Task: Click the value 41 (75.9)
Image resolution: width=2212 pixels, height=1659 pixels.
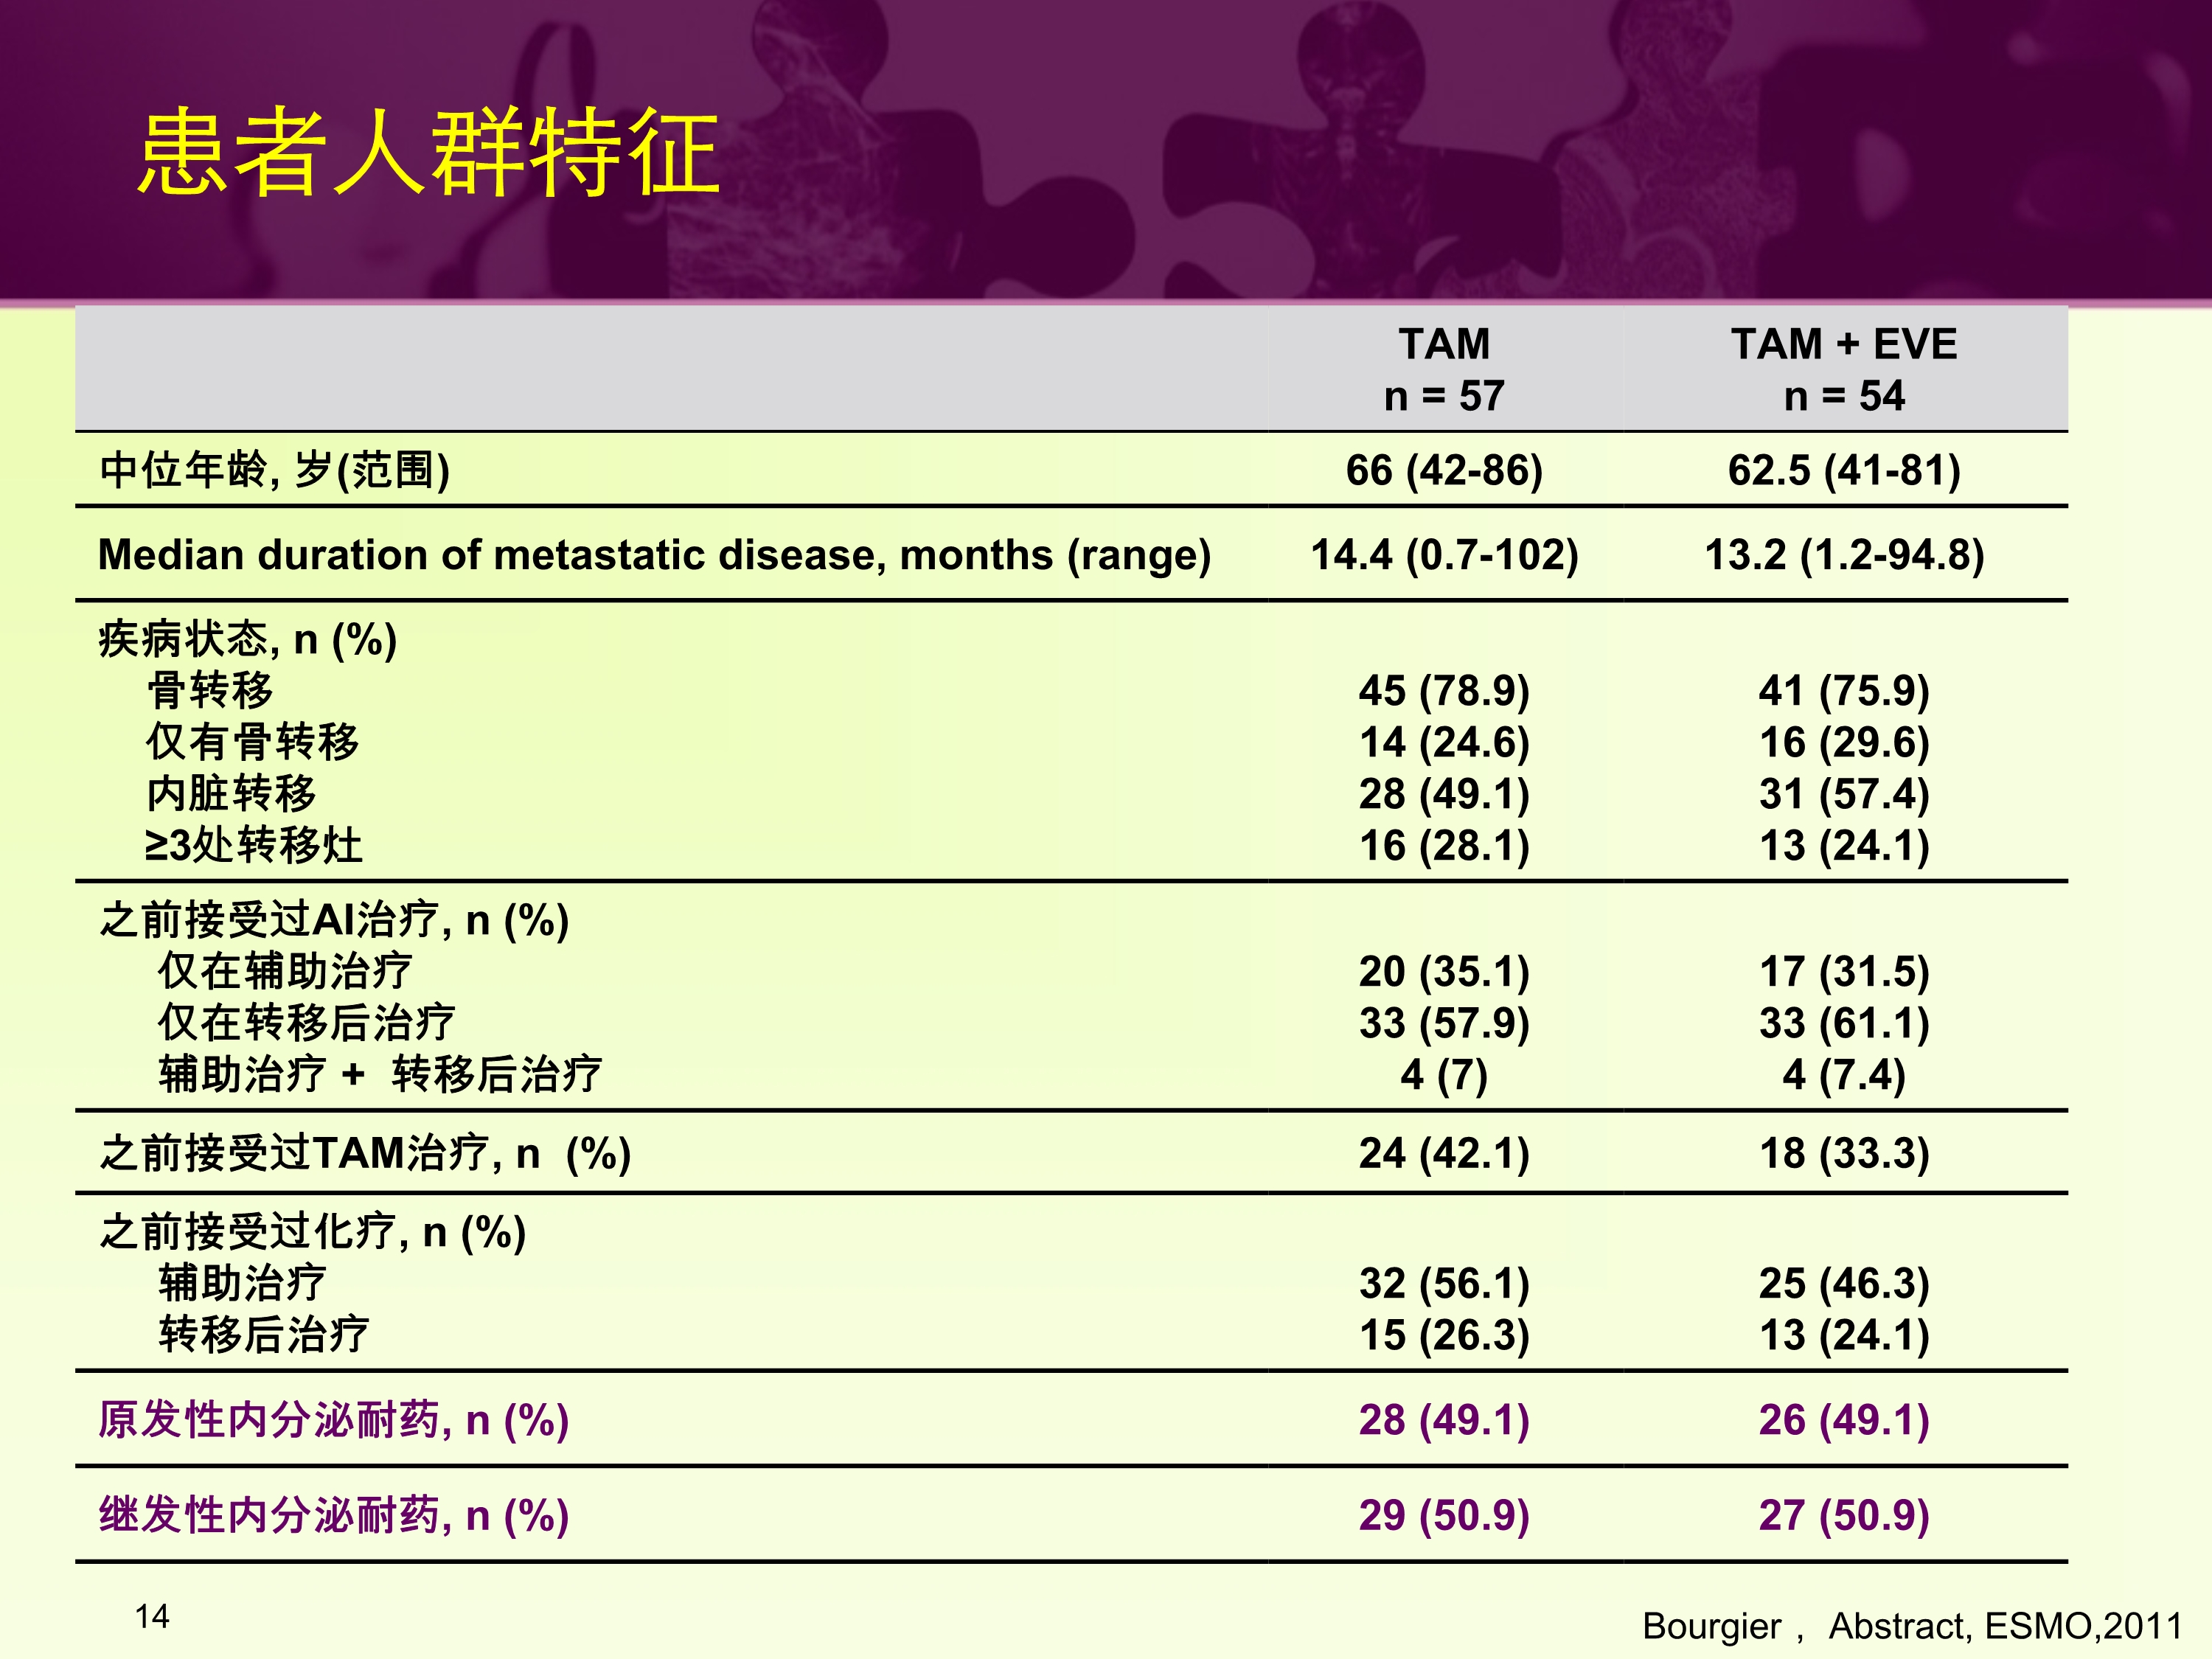Action: point(1844,691)
